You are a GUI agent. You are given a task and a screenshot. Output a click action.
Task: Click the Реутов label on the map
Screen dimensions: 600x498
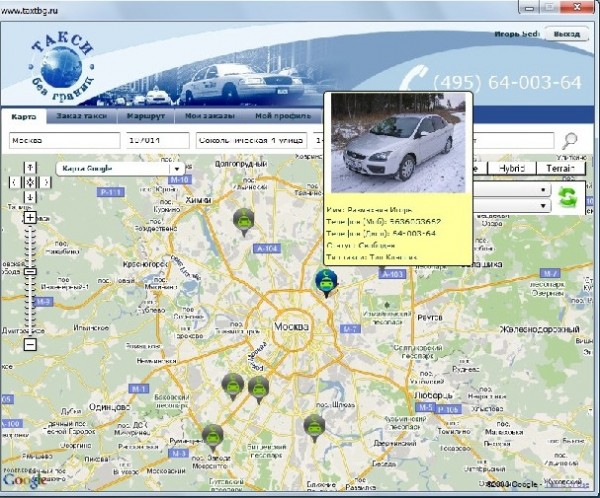coord(430,317)
